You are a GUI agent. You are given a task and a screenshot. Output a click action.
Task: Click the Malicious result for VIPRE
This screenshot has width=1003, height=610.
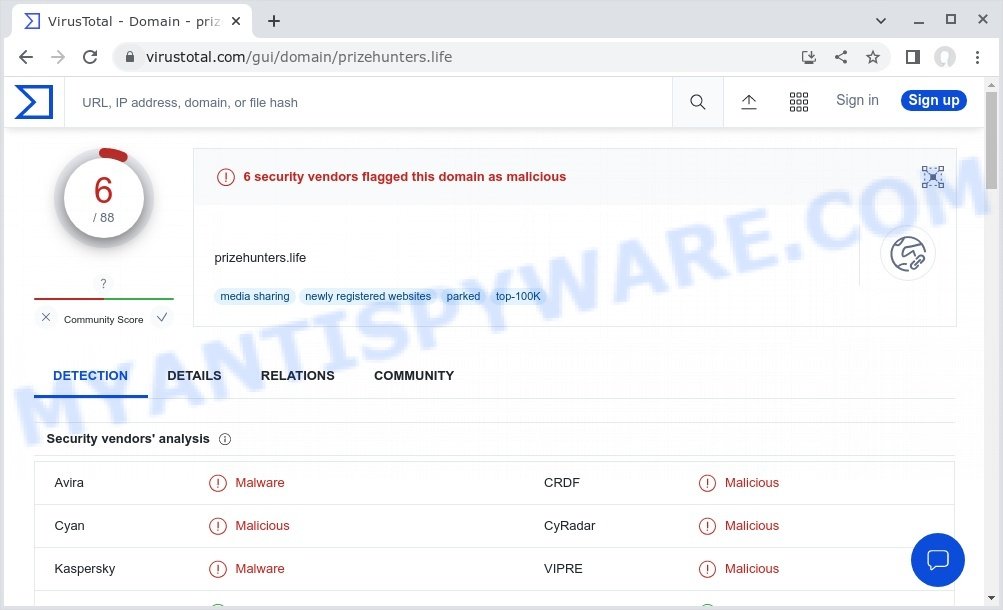pyautogui.click(x=752, y=568)
